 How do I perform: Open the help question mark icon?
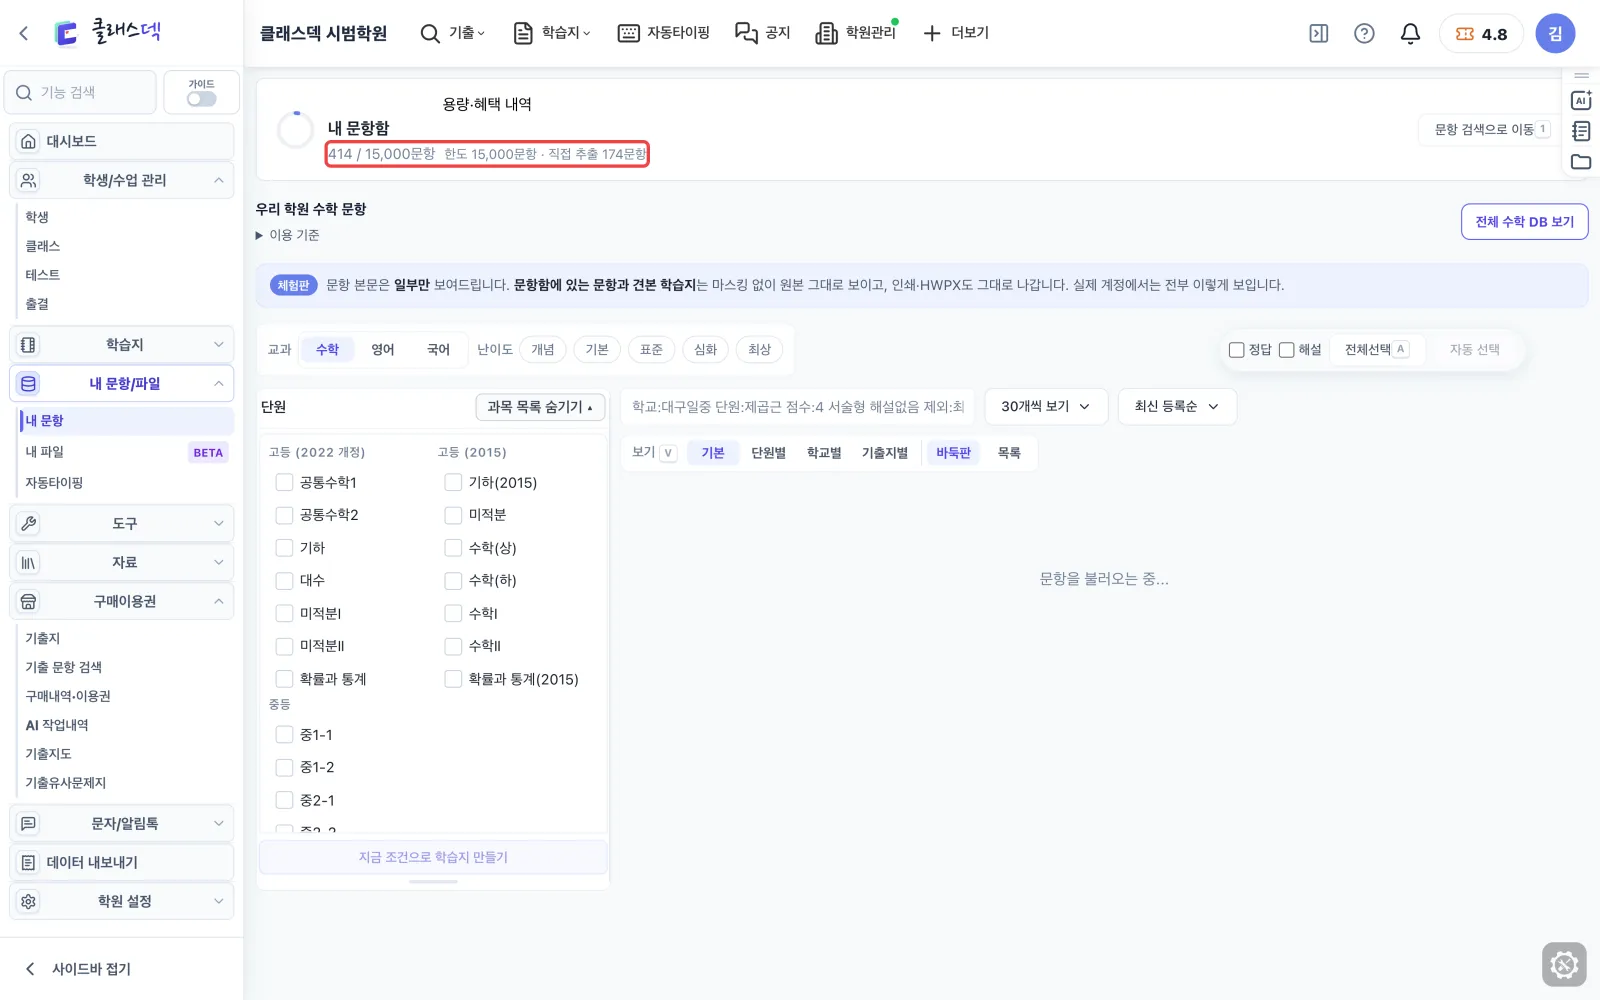pyautogui.click(x=1364, y=33)
